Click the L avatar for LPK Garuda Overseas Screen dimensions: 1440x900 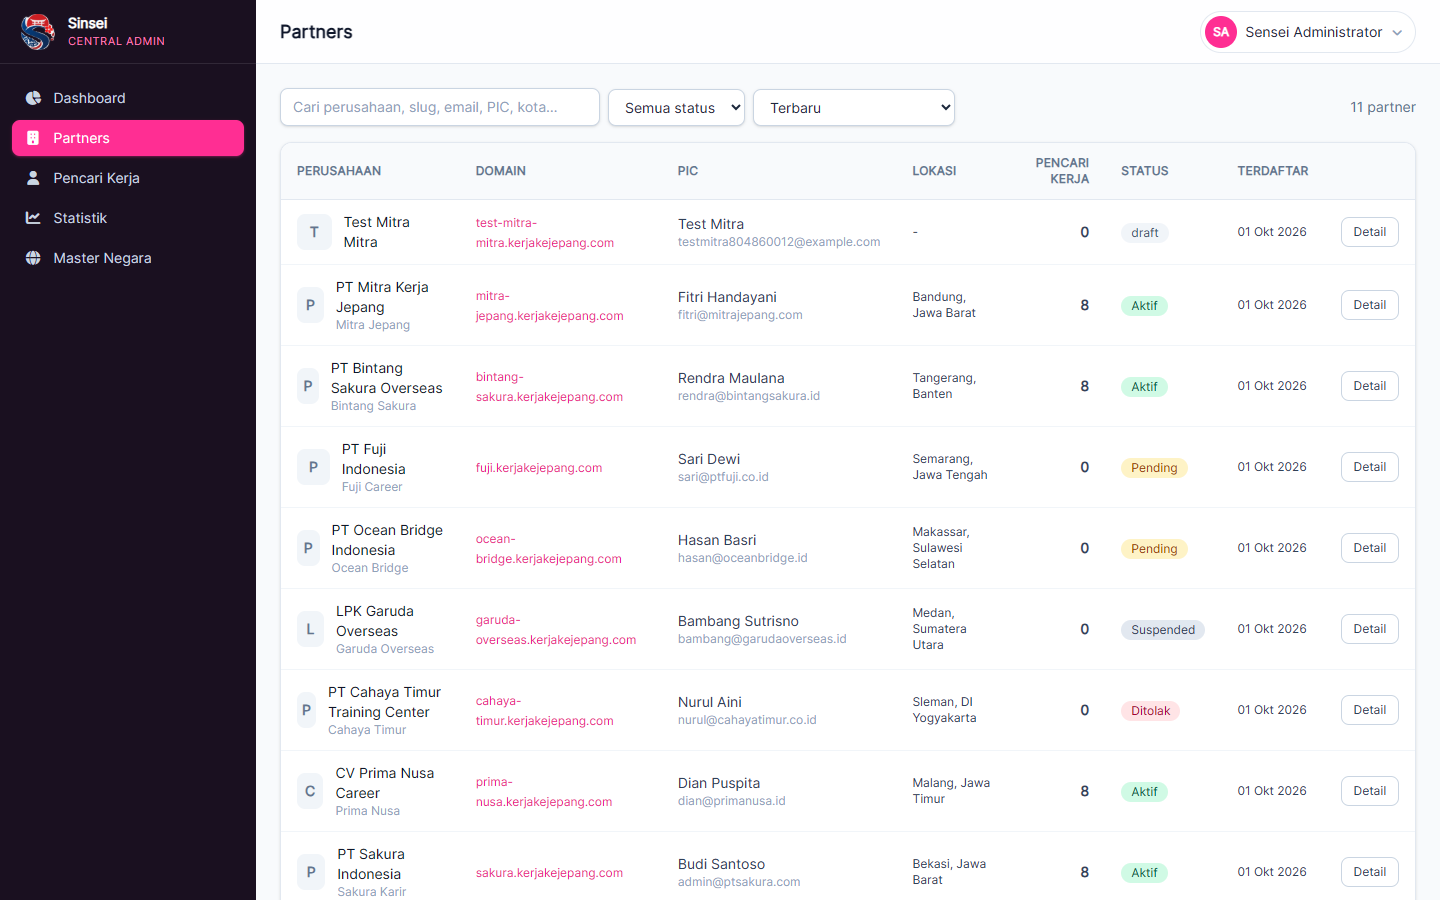(310, 629)
